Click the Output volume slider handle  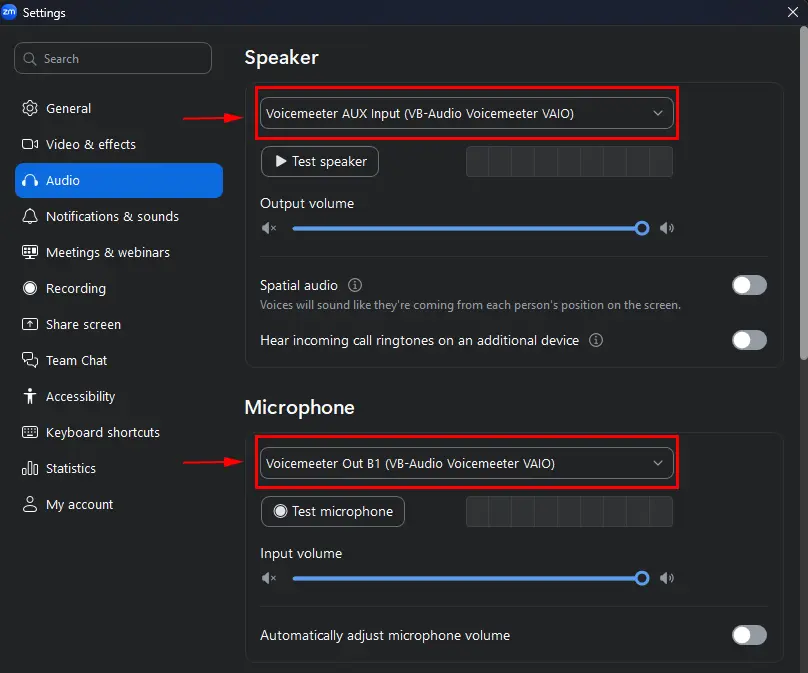point(642,228)
